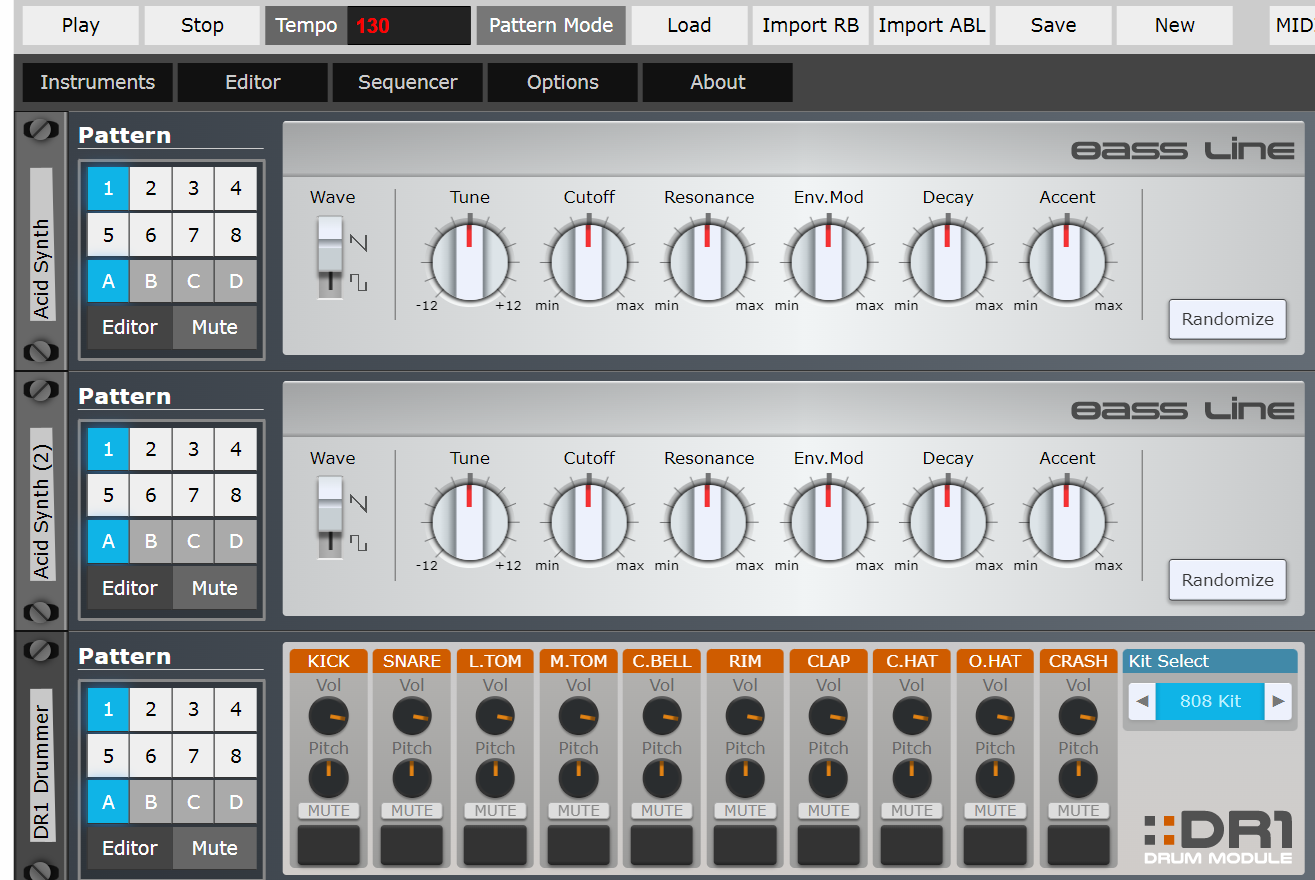Click the Env.Mod knob on the first Acid Synth
Image resolution: width=1315 pixels, height=880 pixels.
[x=828, y=261]
